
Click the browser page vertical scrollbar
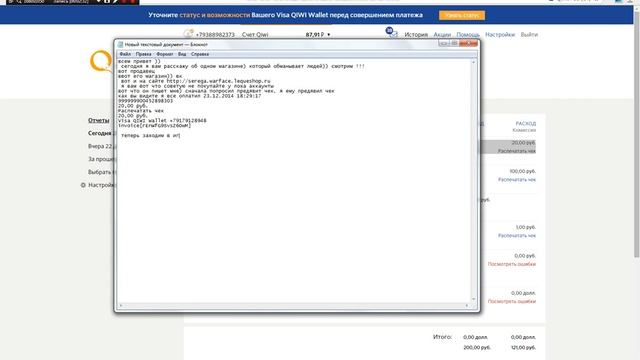tap(636, 135)
